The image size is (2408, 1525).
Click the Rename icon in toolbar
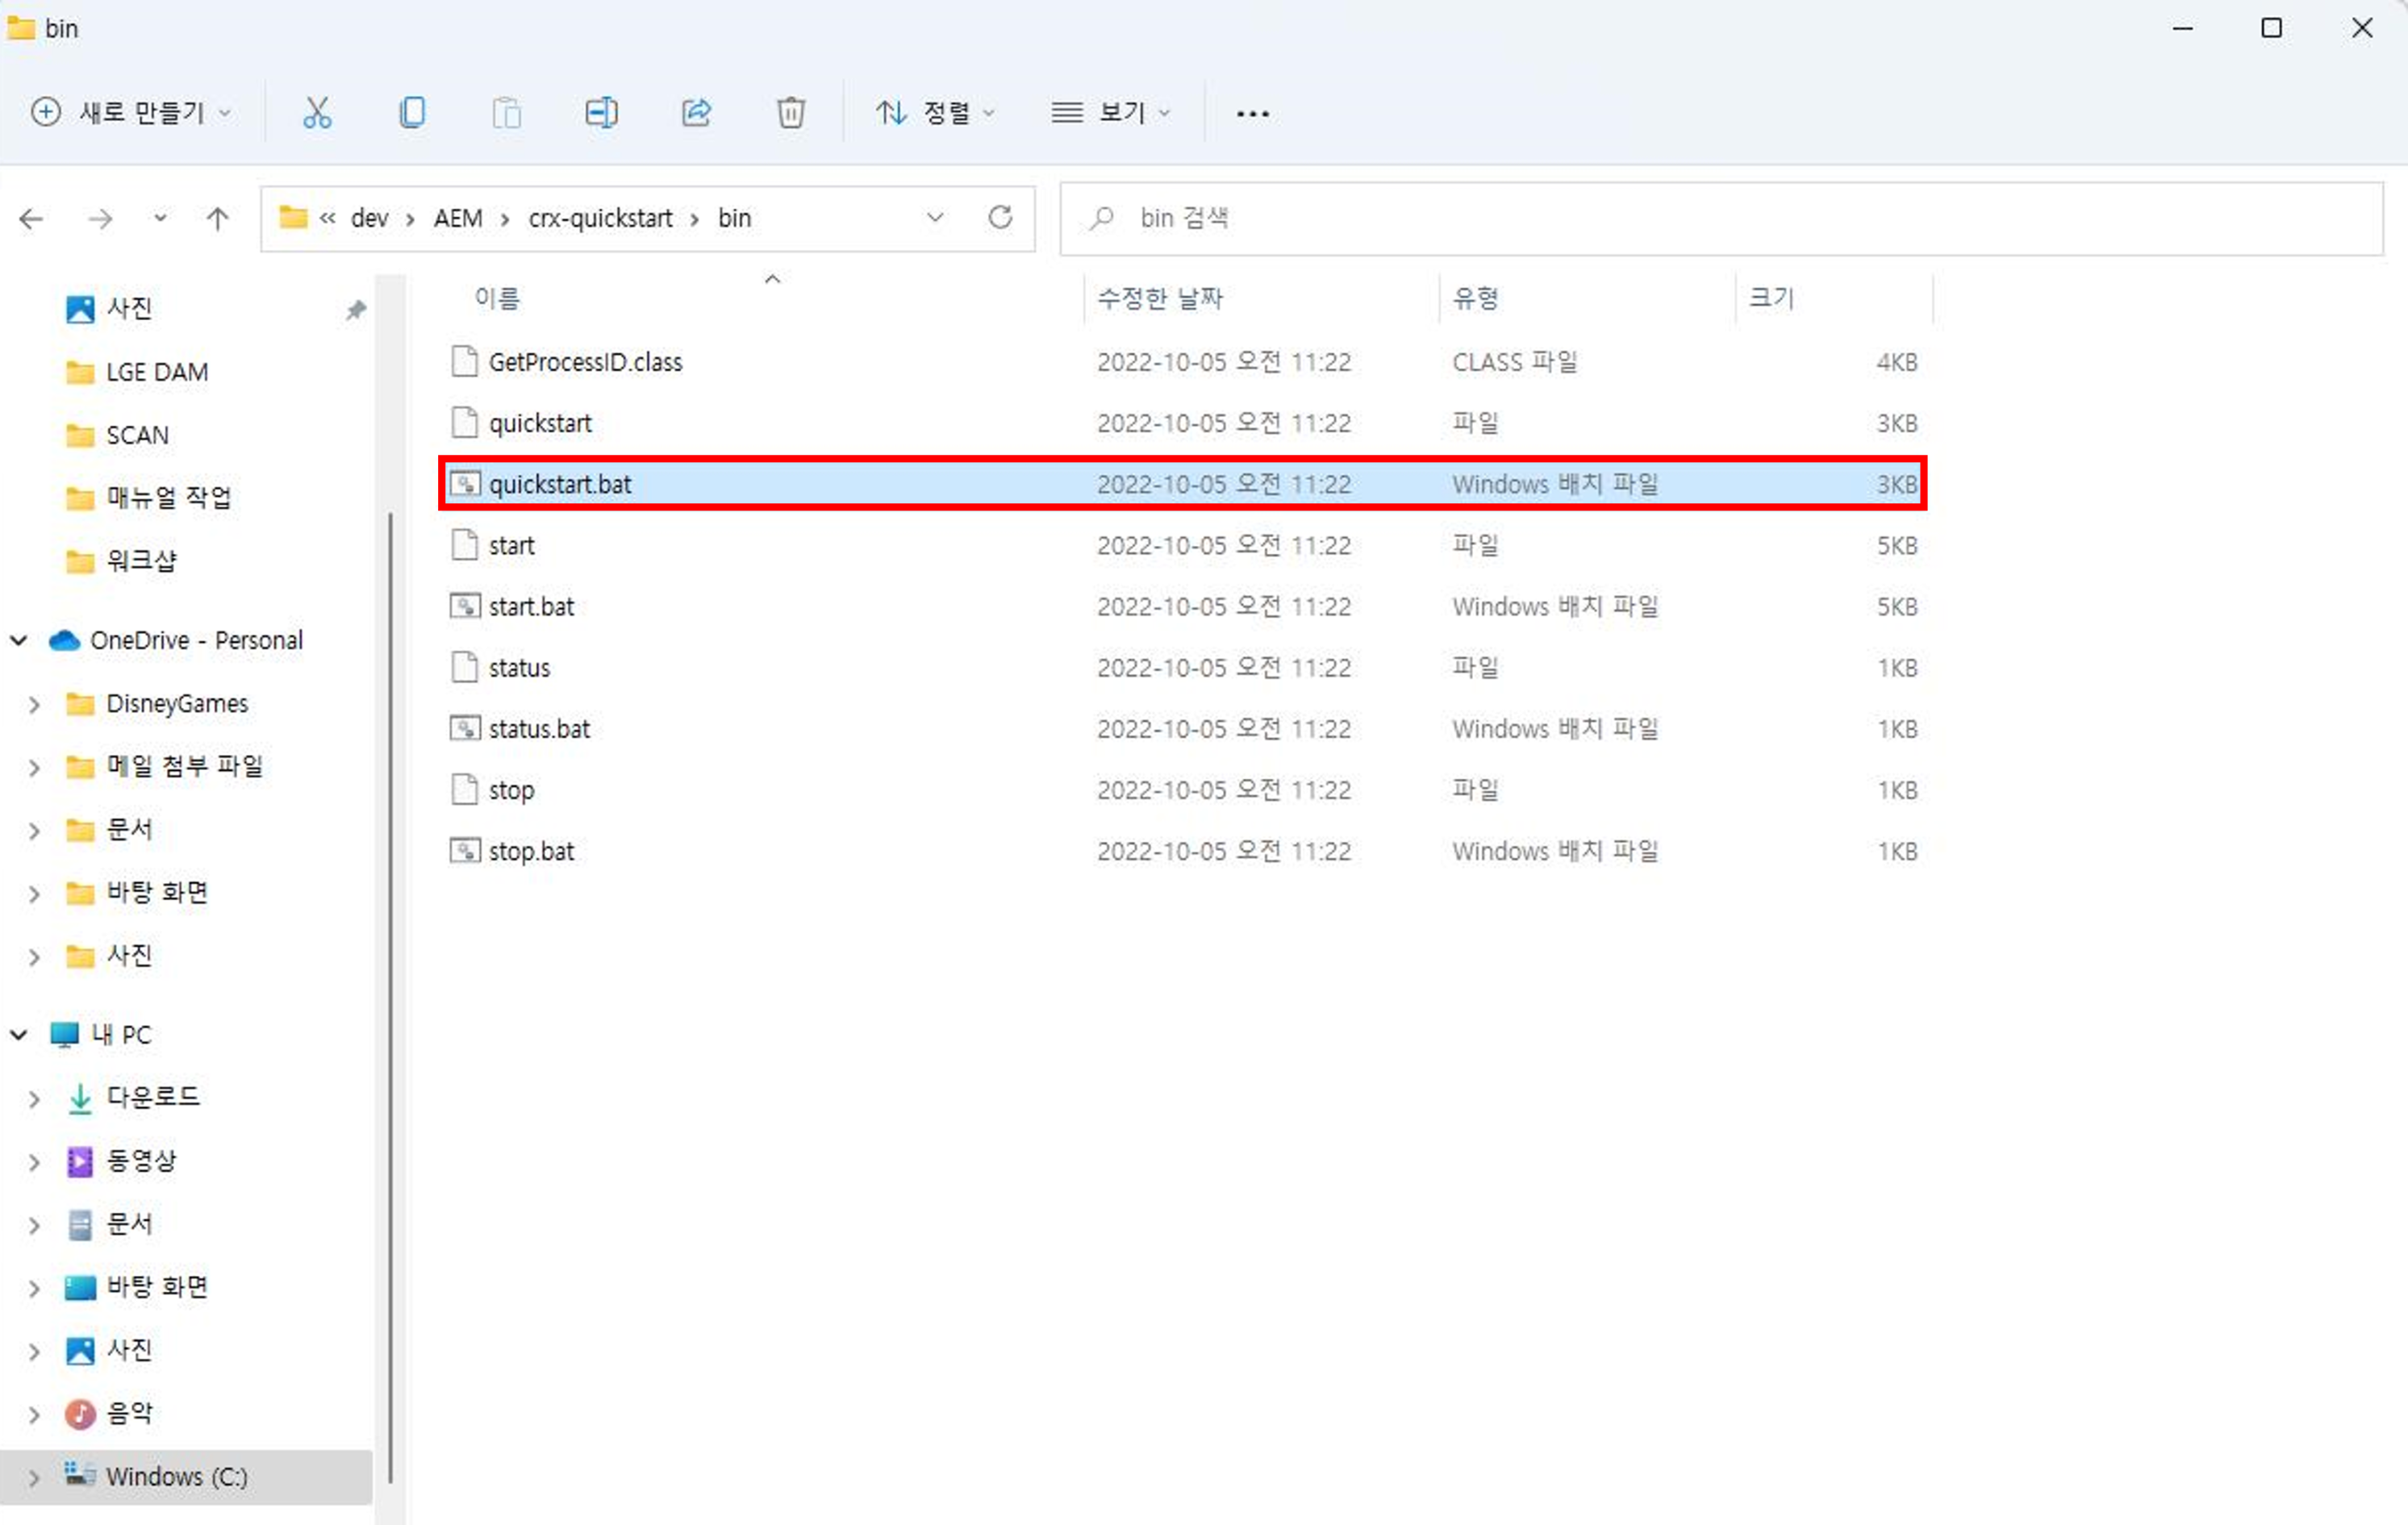pyautogui.click(x=601, y=112)
